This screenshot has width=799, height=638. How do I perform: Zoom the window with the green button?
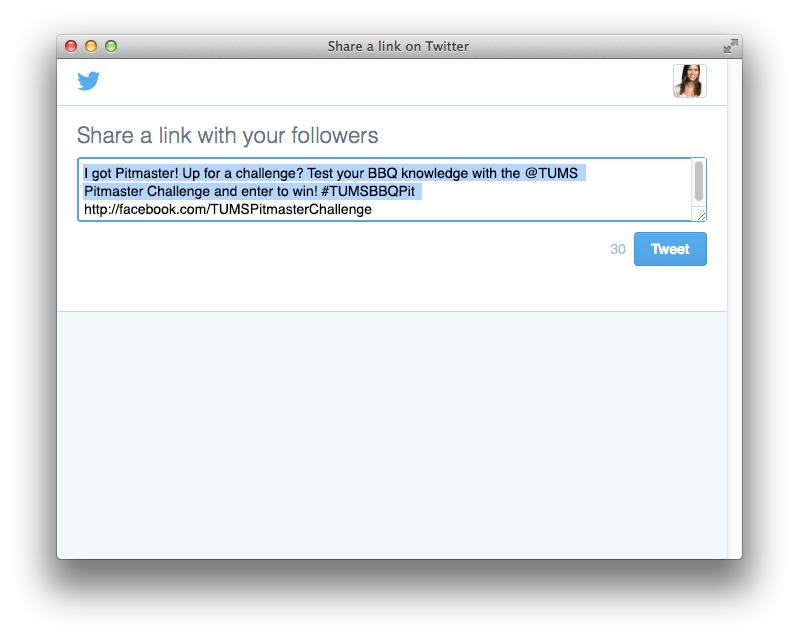tap(111, 46)
